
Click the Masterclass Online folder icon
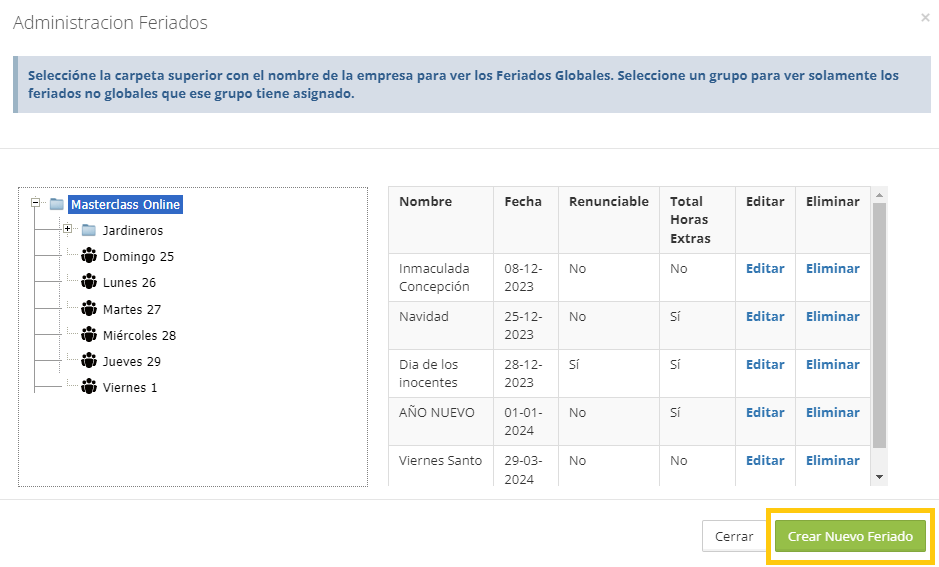point(57,205)
